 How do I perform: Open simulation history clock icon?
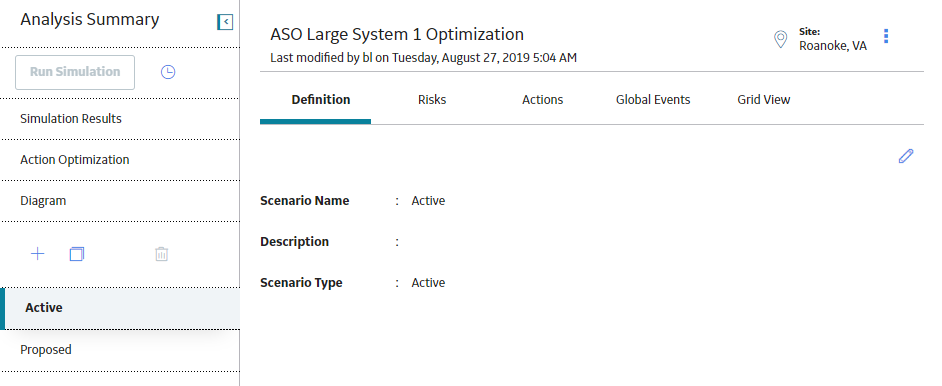[x=168, y=72]
